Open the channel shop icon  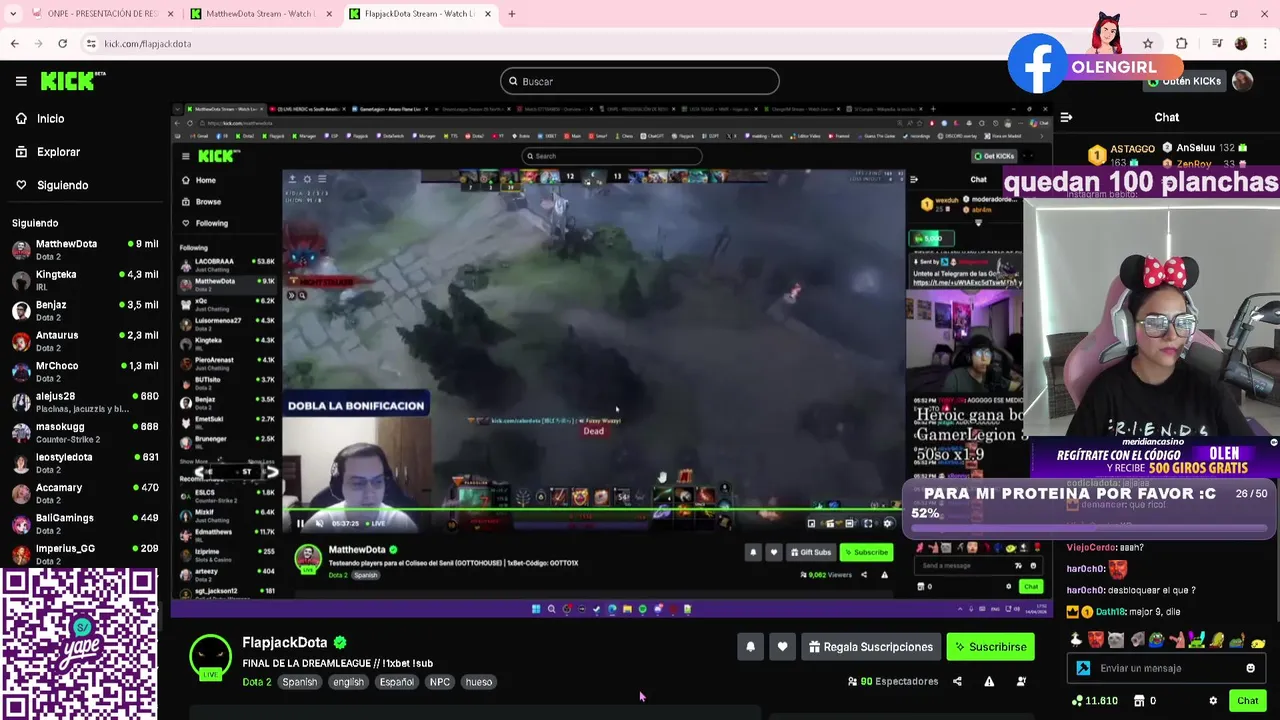tap(1138, 701)
